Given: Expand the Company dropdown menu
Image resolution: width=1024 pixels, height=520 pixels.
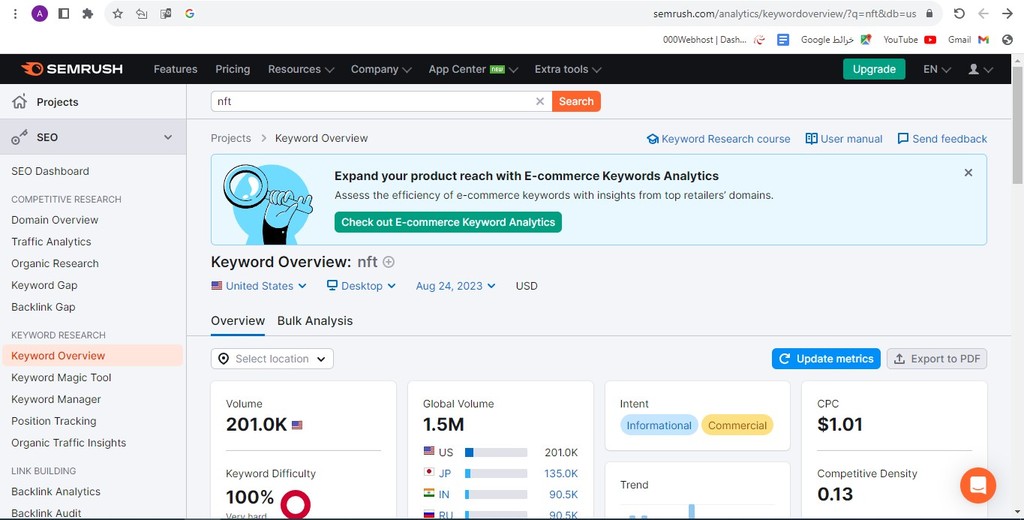Looking at the screenshot, I should 381,69.
